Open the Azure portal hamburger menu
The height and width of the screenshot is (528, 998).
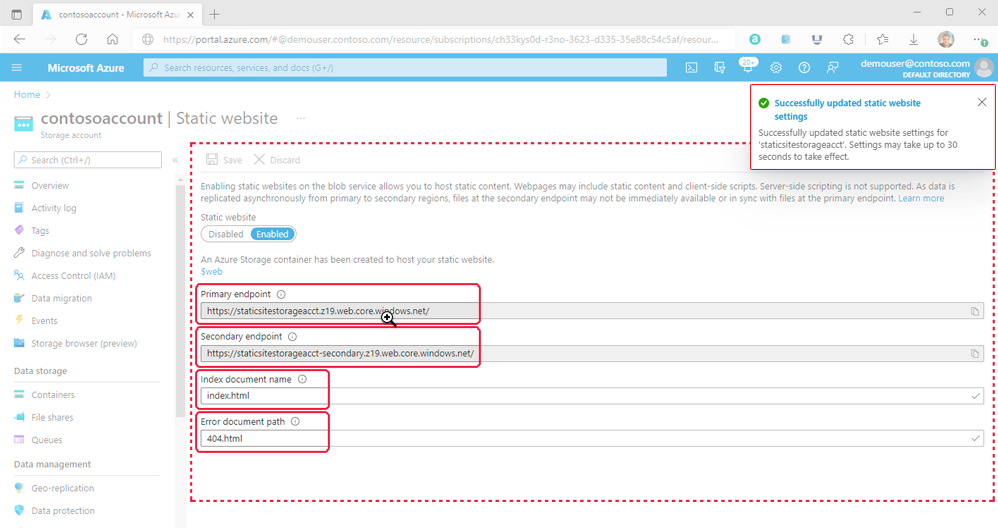pyautogui.click(x=17, y=67)
